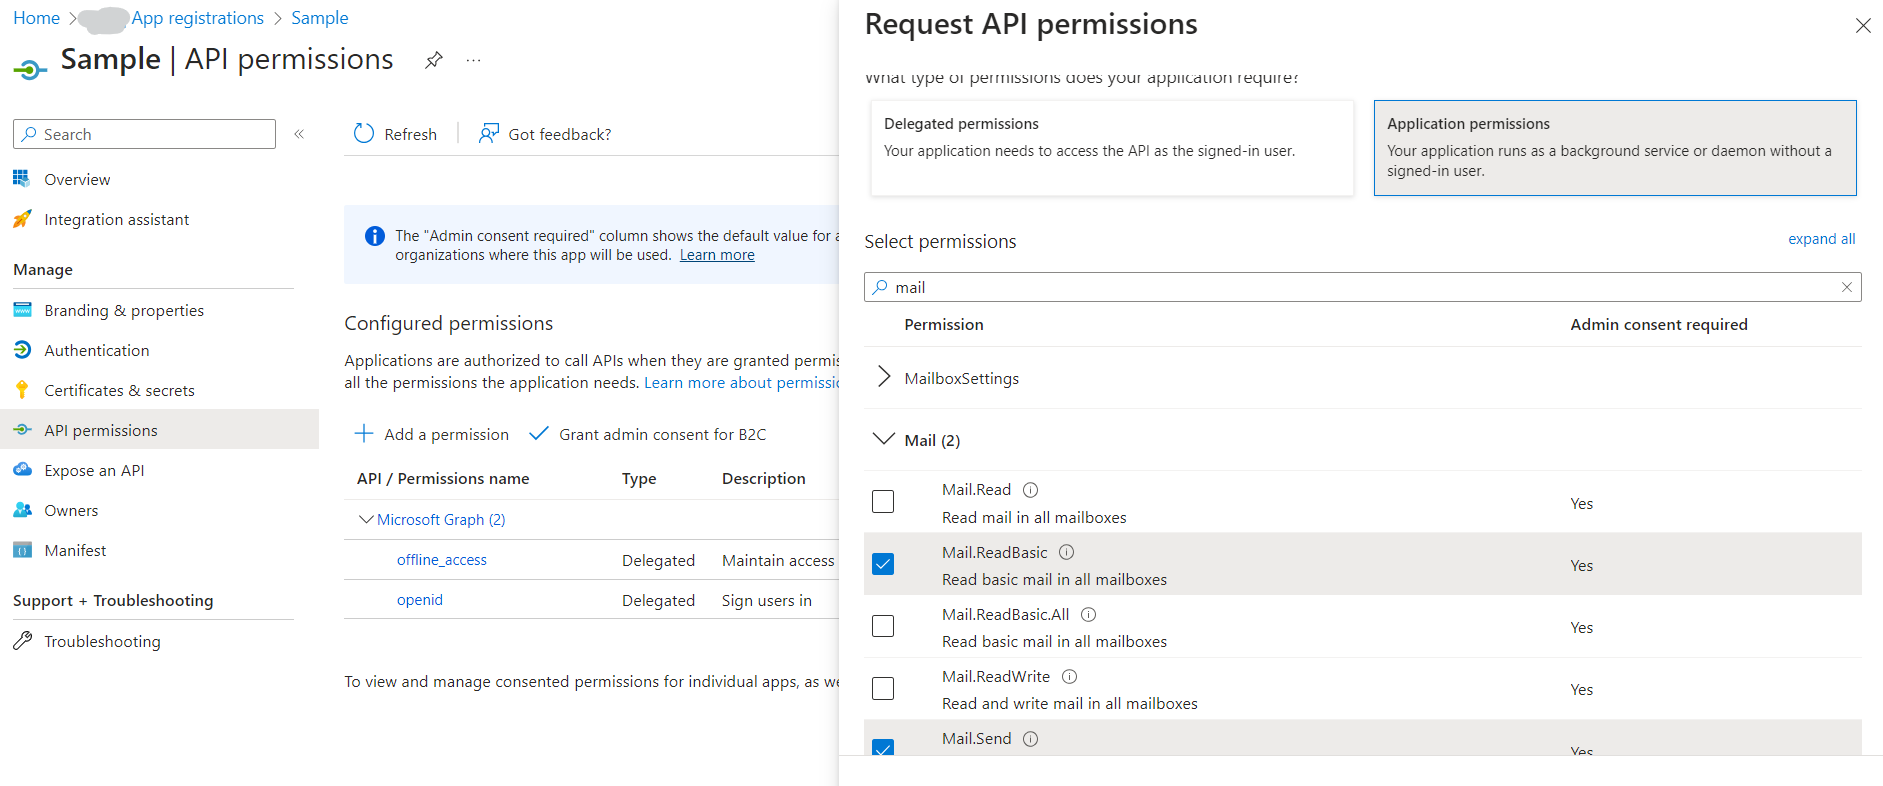Uncheck the Mail.ReadBasic permission
The image size is (1883, 786).
coord(883,564)
